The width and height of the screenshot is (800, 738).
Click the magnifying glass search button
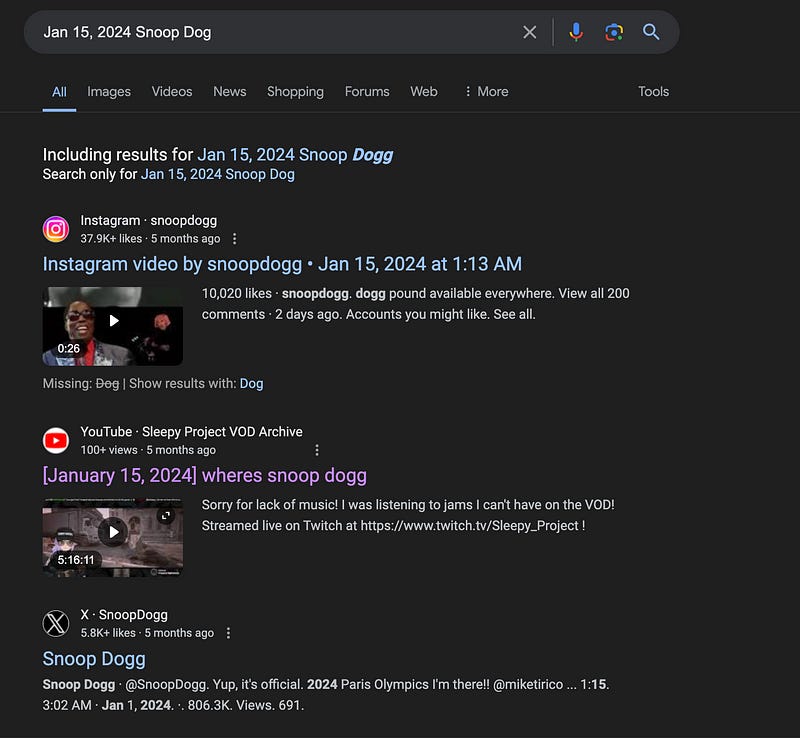[651, 32]
